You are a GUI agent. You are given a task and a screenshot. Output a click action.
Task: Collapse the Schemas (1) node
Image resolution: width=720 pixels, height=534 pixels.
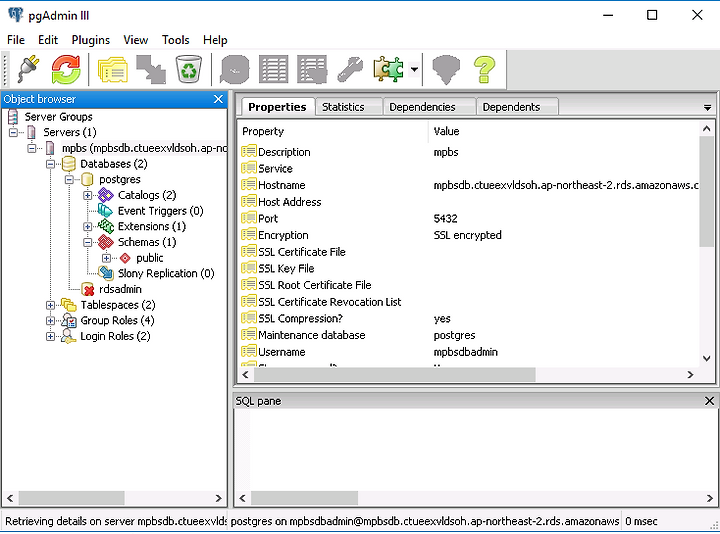point(88,242)
